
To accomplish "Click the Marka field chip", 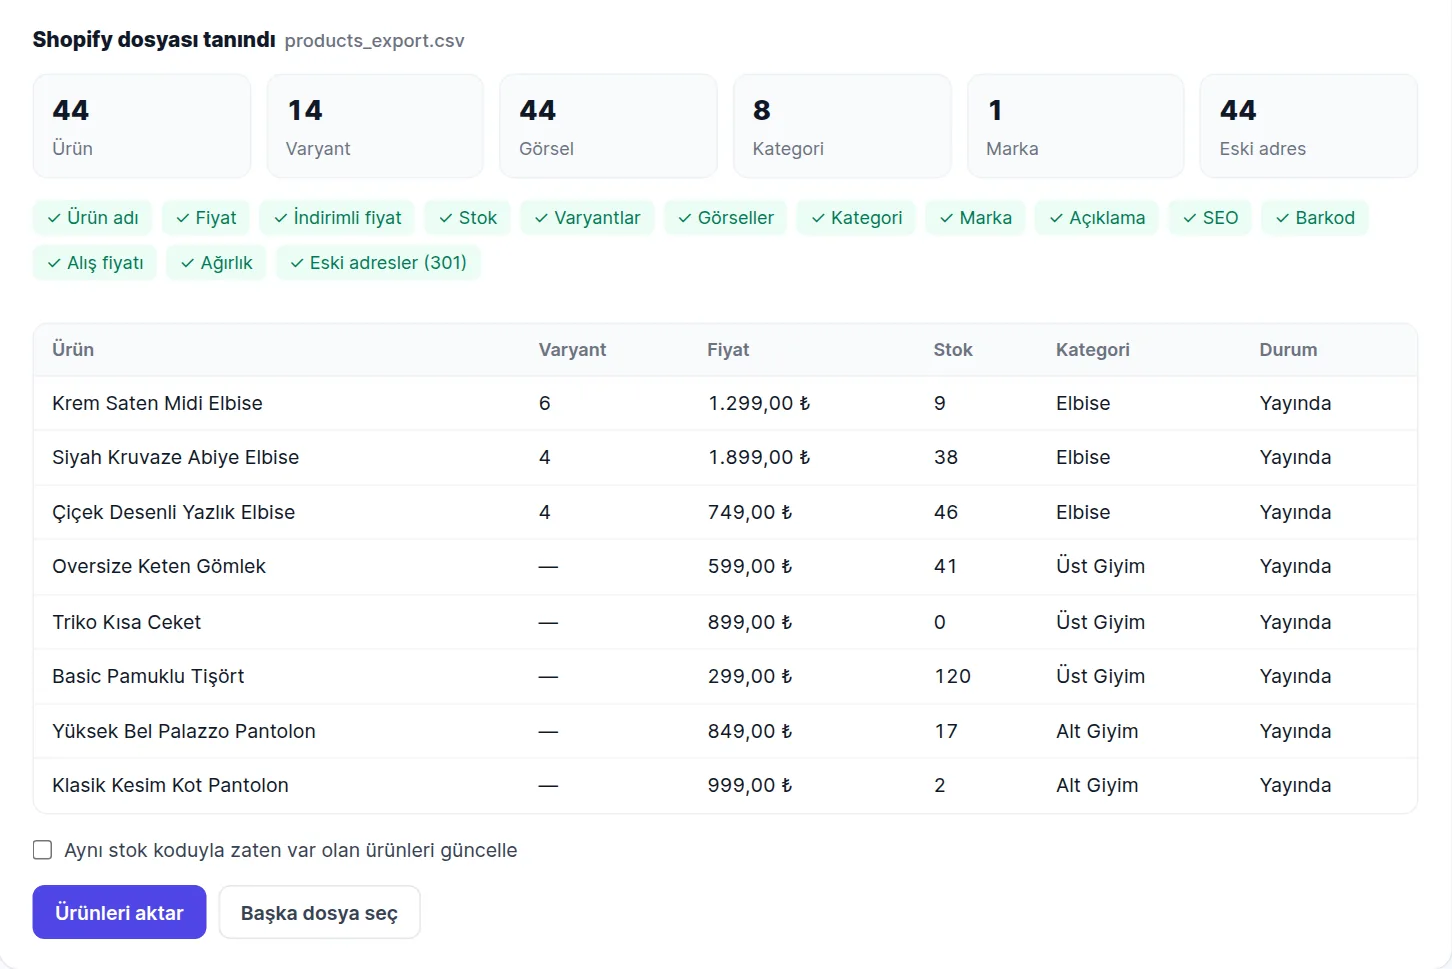I will 976,218.
